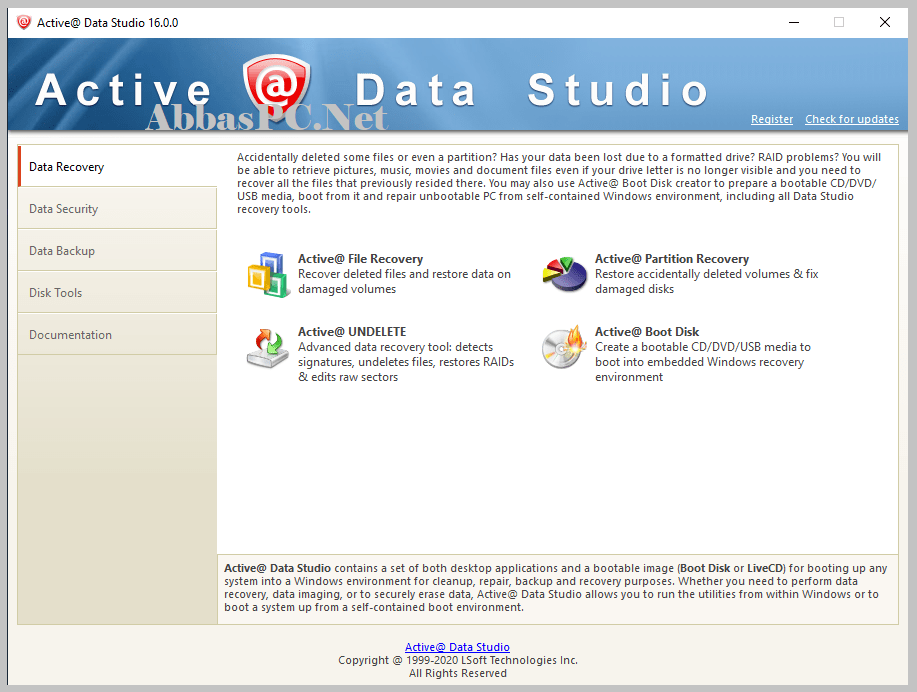
Task: Open the Data Backup tab
Action: coord(118,250)
